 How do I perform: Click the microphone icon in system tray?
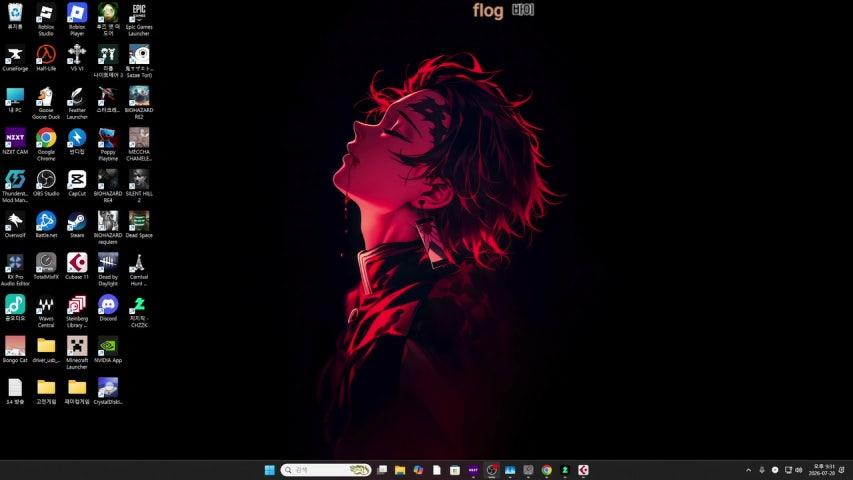[762, 470]
